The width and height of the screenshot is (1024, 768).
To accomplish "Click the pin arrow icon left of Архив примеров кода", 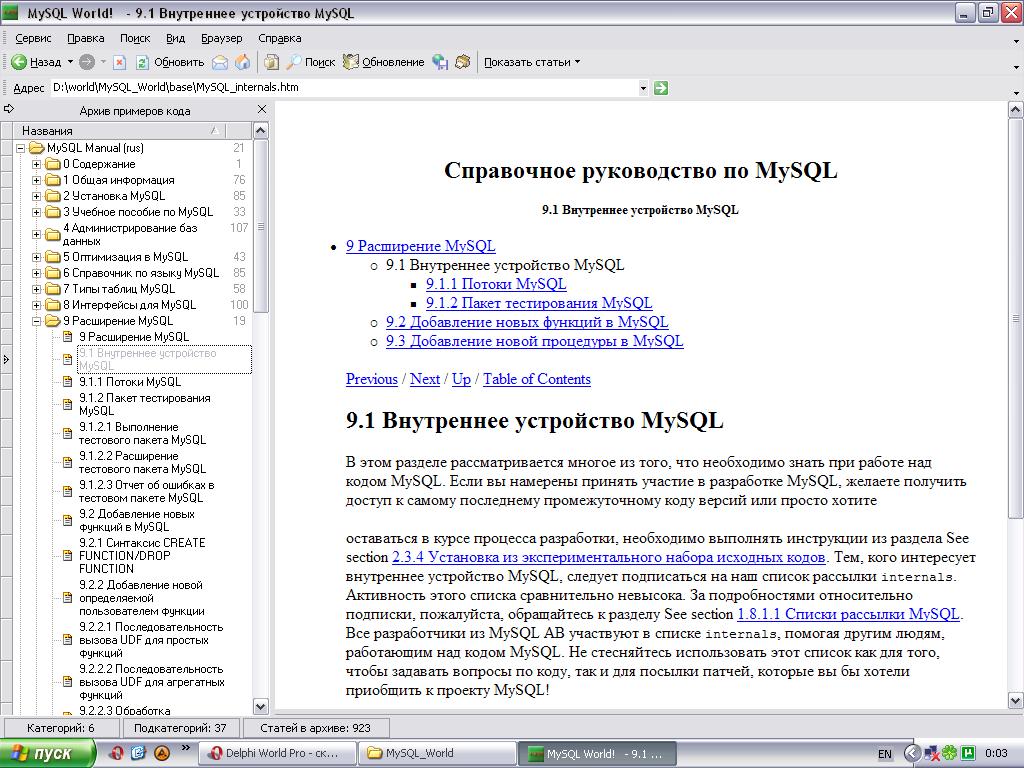I will coord(8,109).
